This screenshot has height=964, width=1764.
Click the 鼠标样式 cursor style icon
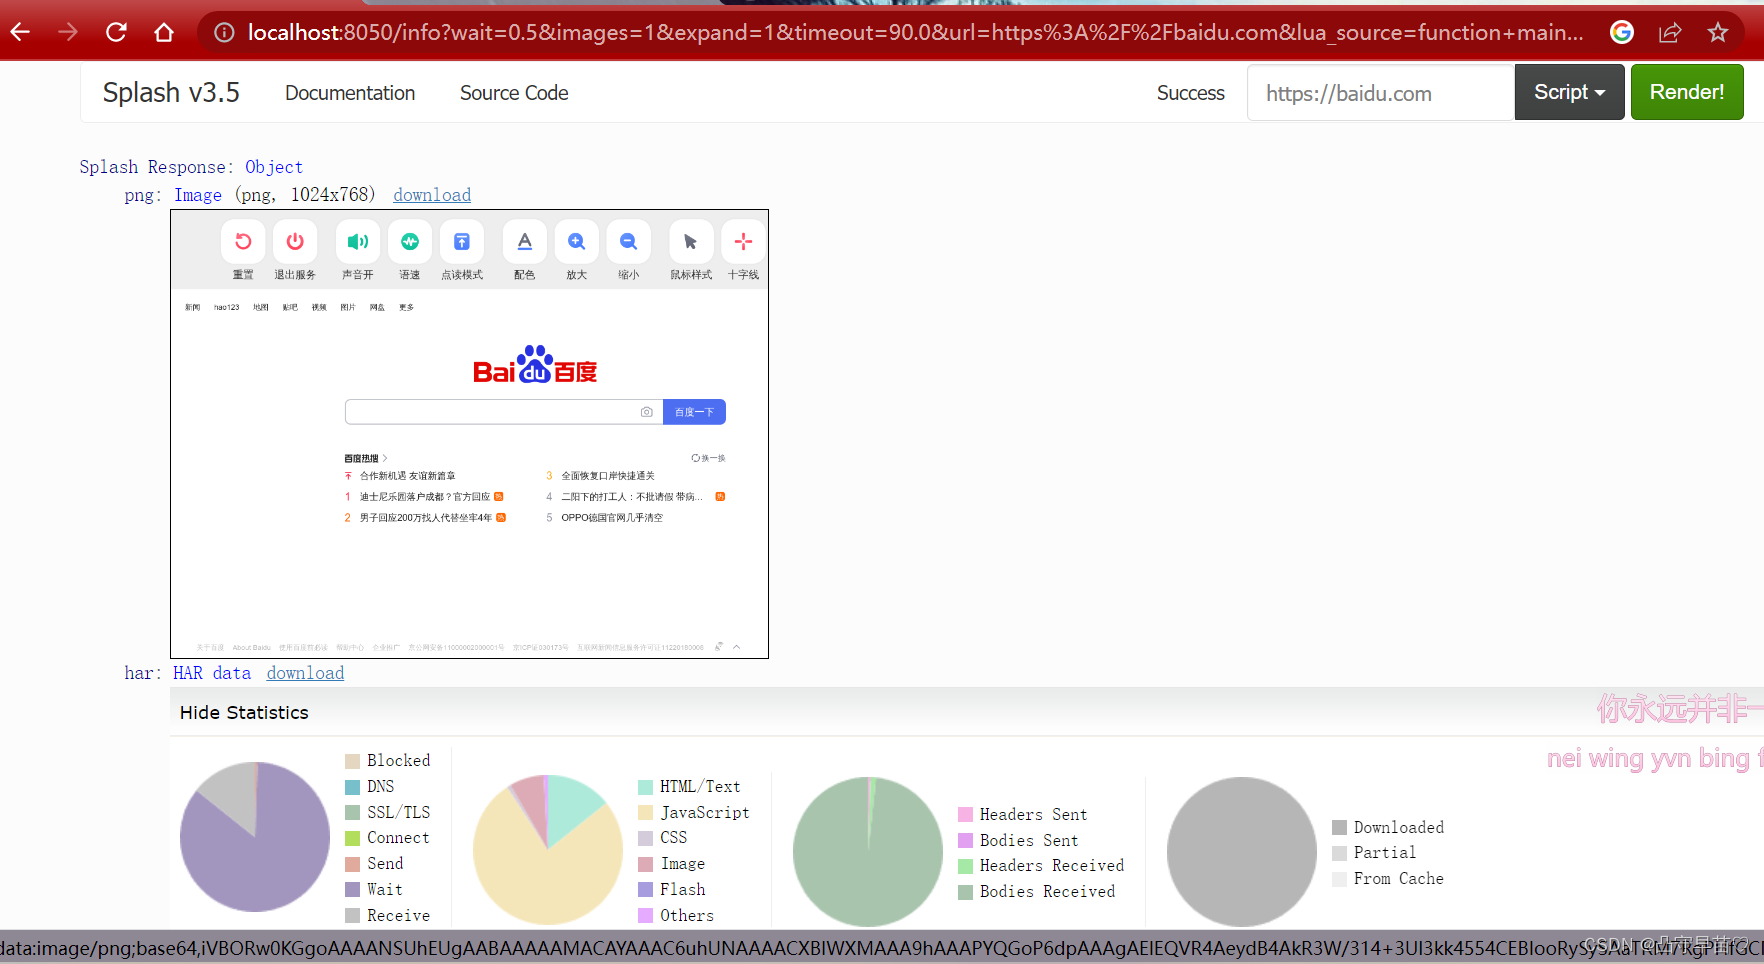pyautogui.click(x=691, y=242)
